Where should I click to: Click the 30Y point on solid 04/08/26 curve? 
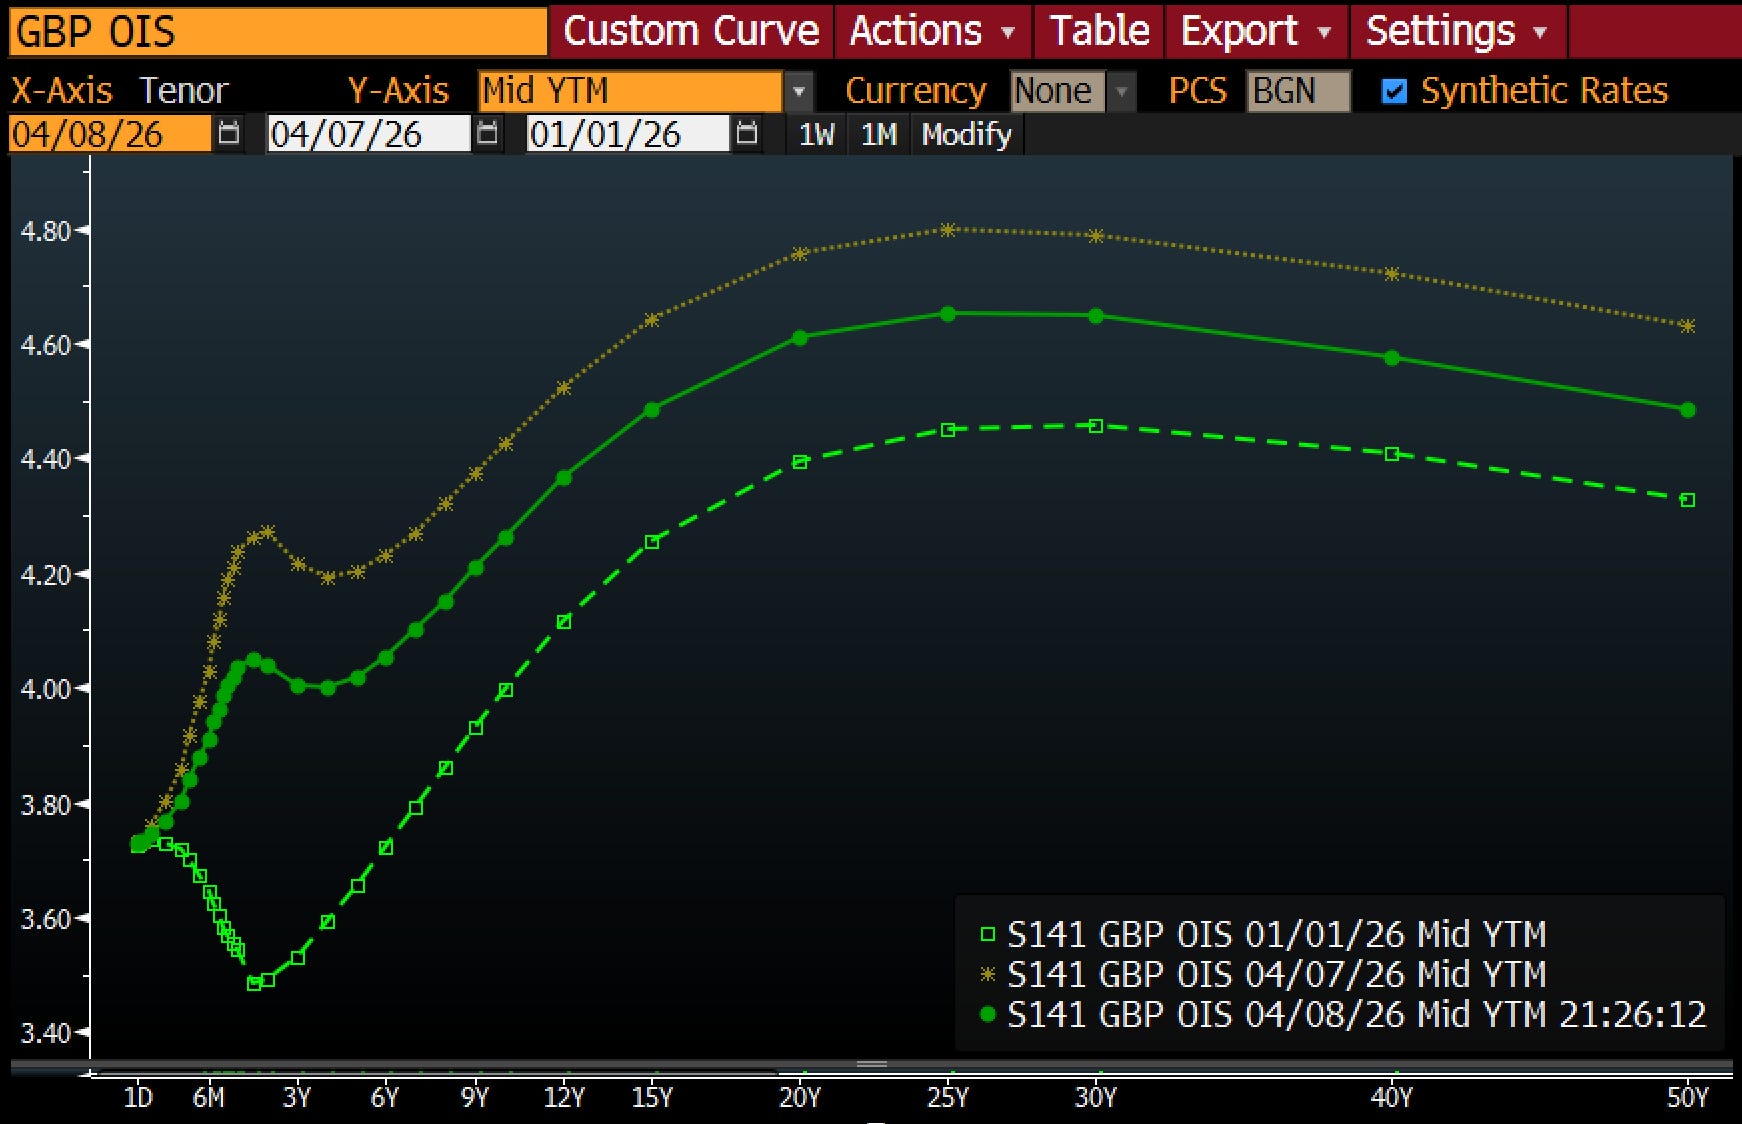tap(1096, 316)
